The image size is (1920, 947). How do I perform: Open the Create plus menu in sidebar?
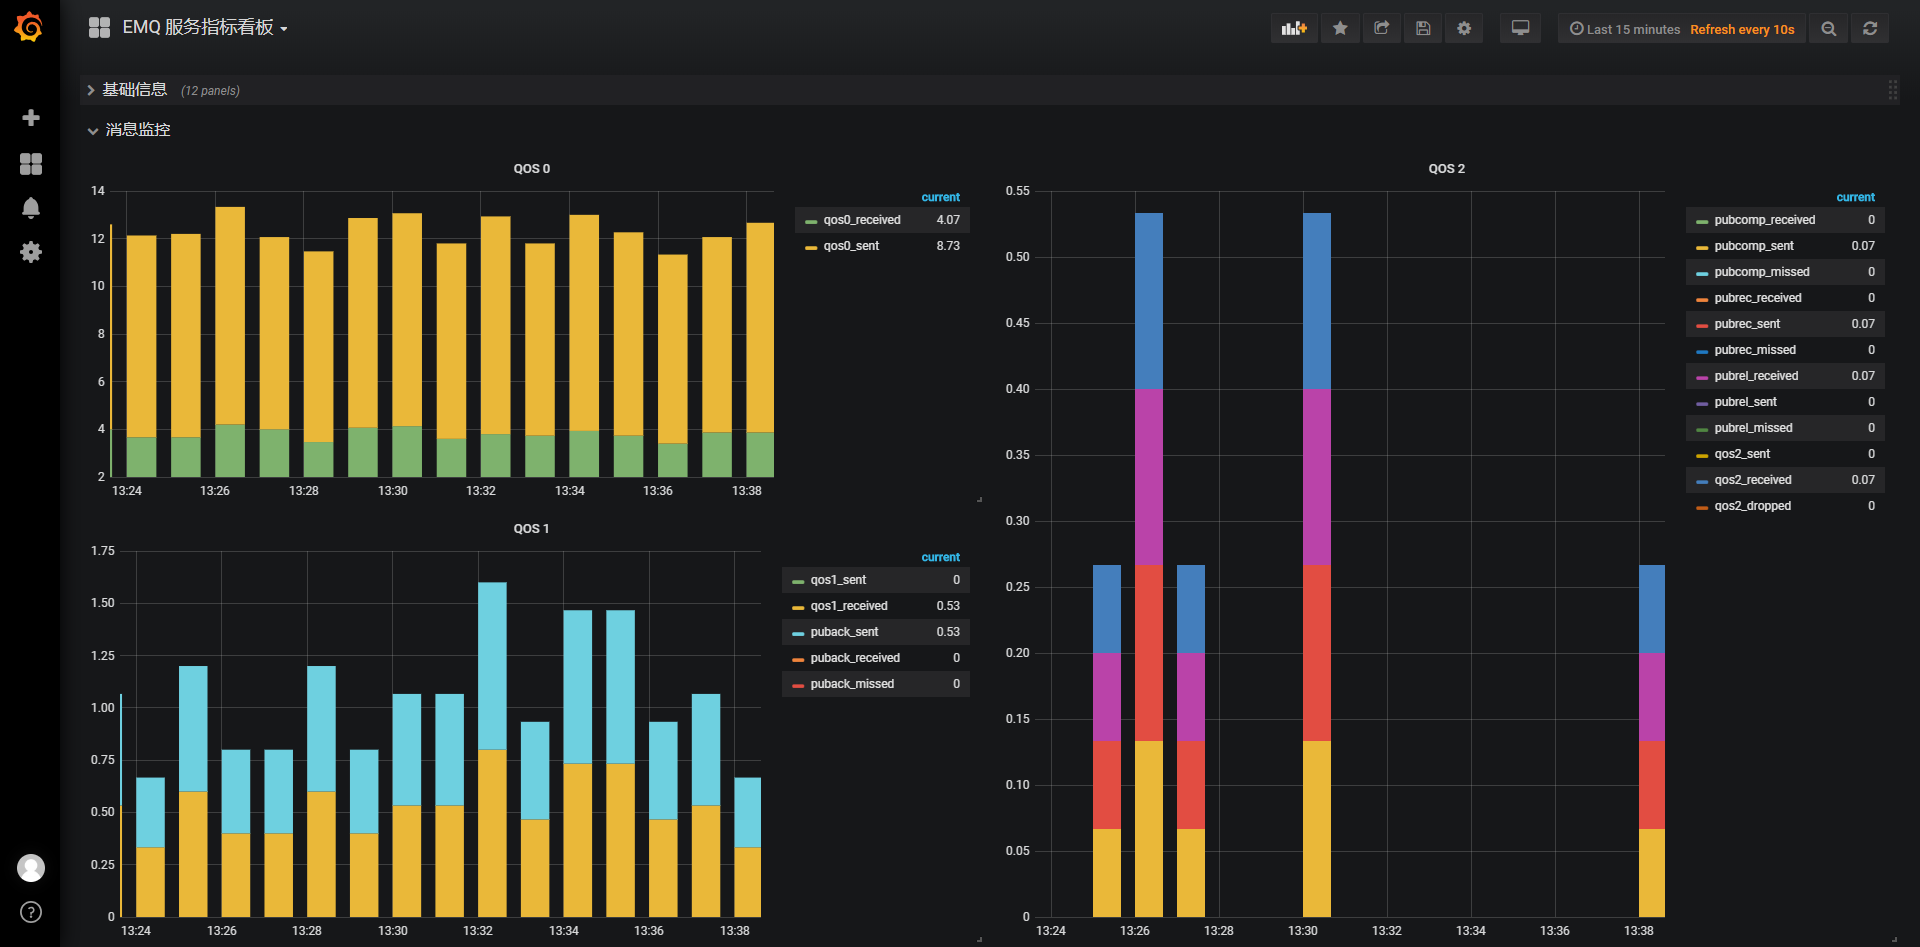[x=31, y=118]
